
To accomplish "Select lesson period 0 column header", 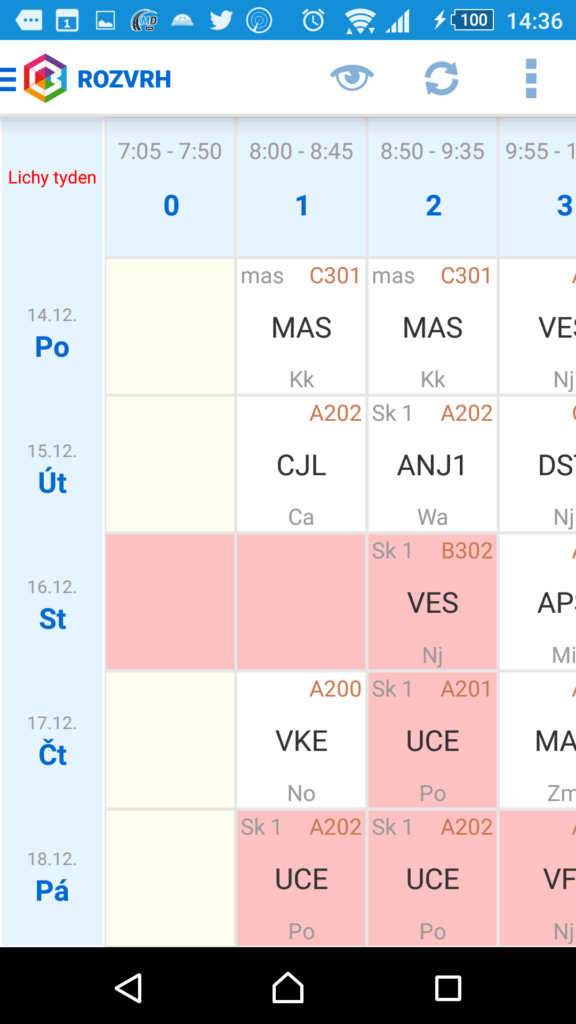I will pos(170,187).
